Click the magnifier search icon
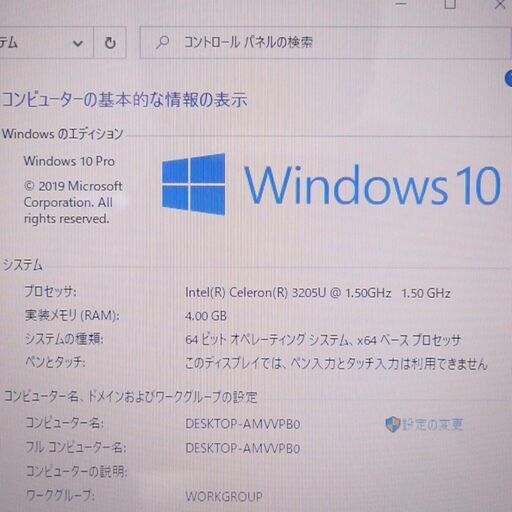 (163, 42)
